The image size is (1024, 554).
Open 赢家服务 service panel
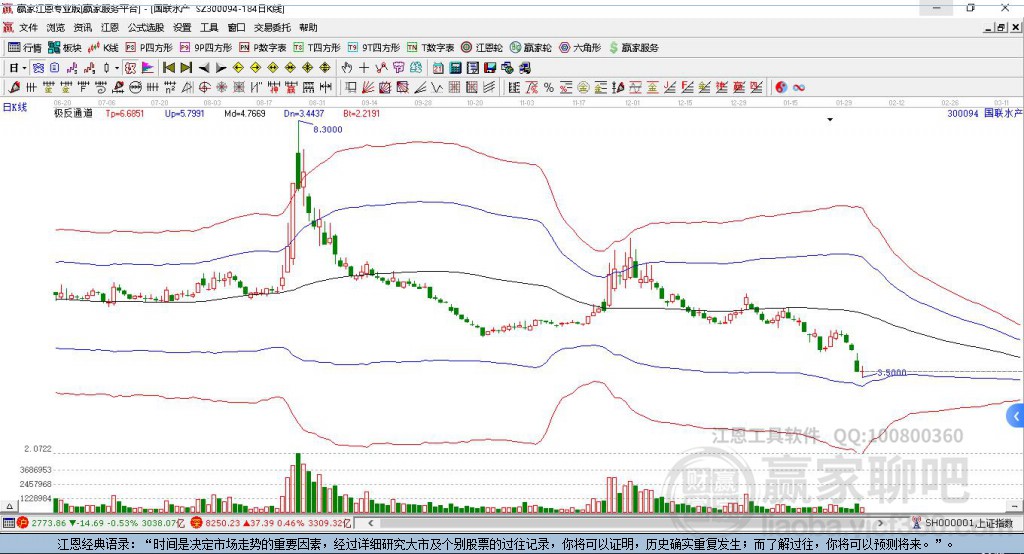coord(633,48)
